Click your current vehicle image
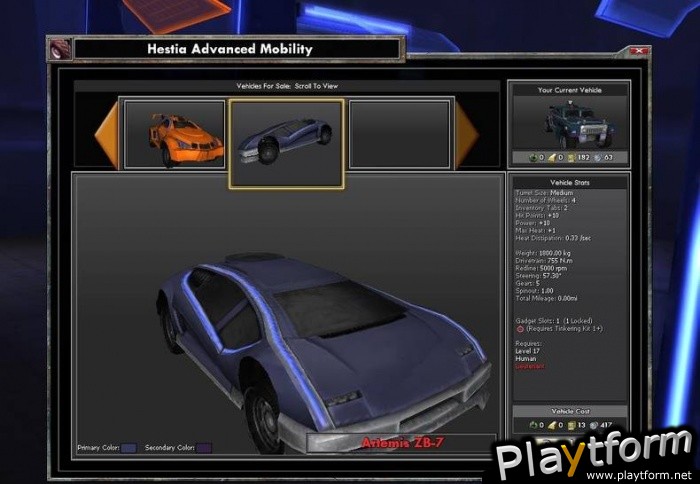The image size is (700, 484). [x=570, y=123]
